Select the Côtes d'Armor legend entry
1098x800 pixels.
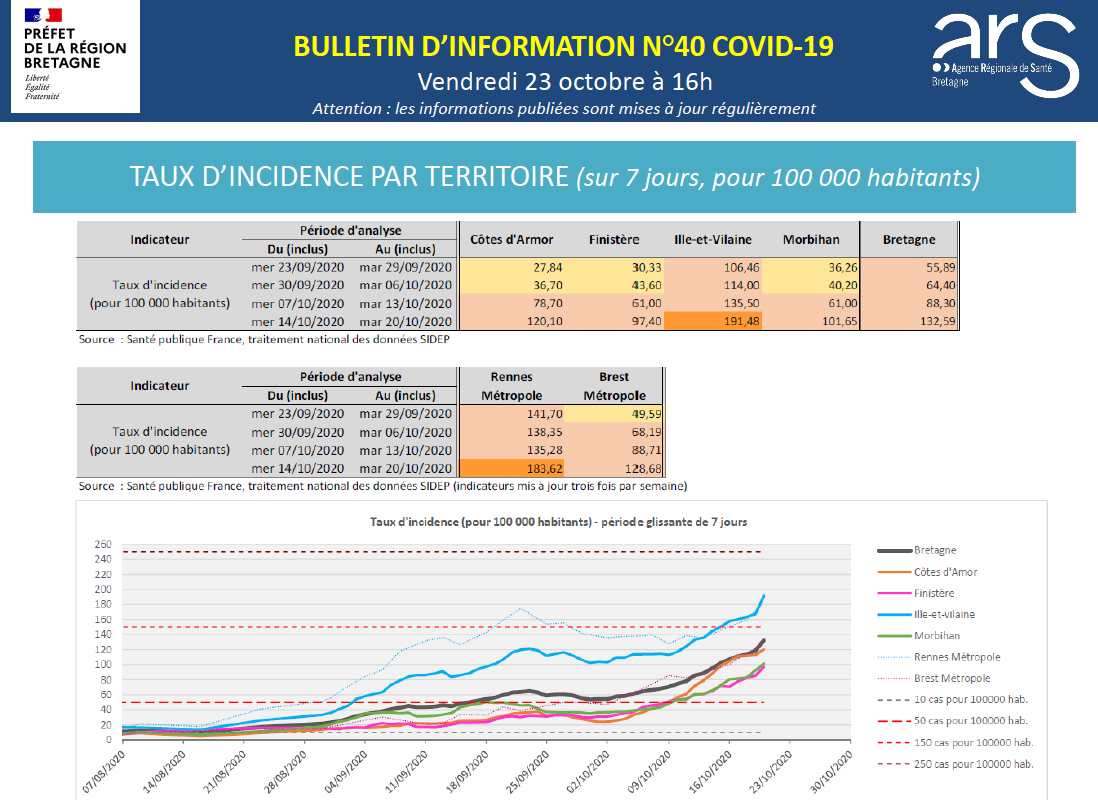click(927, 572)
